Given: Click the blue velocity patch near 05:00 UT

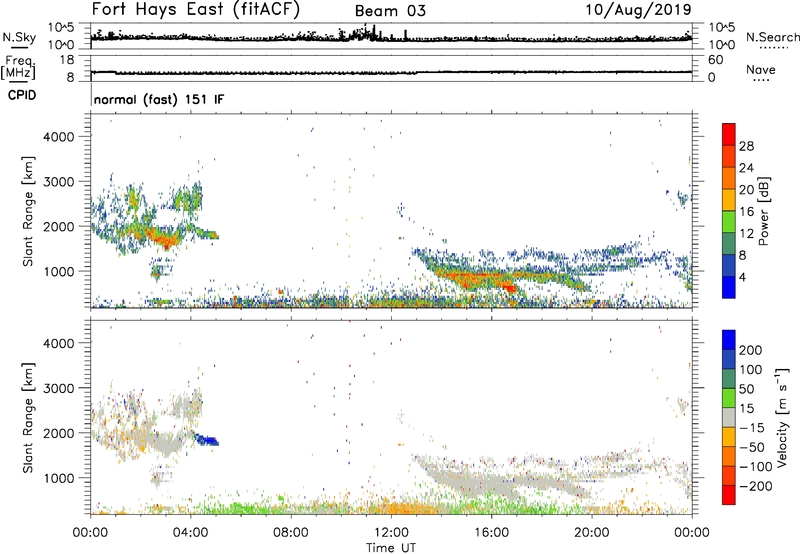Looking at the screenshot, I should point(207,440).
